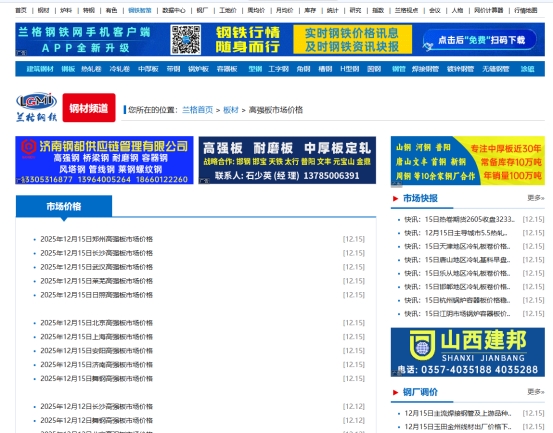Expand 更多 next to 市场快报

536,198
